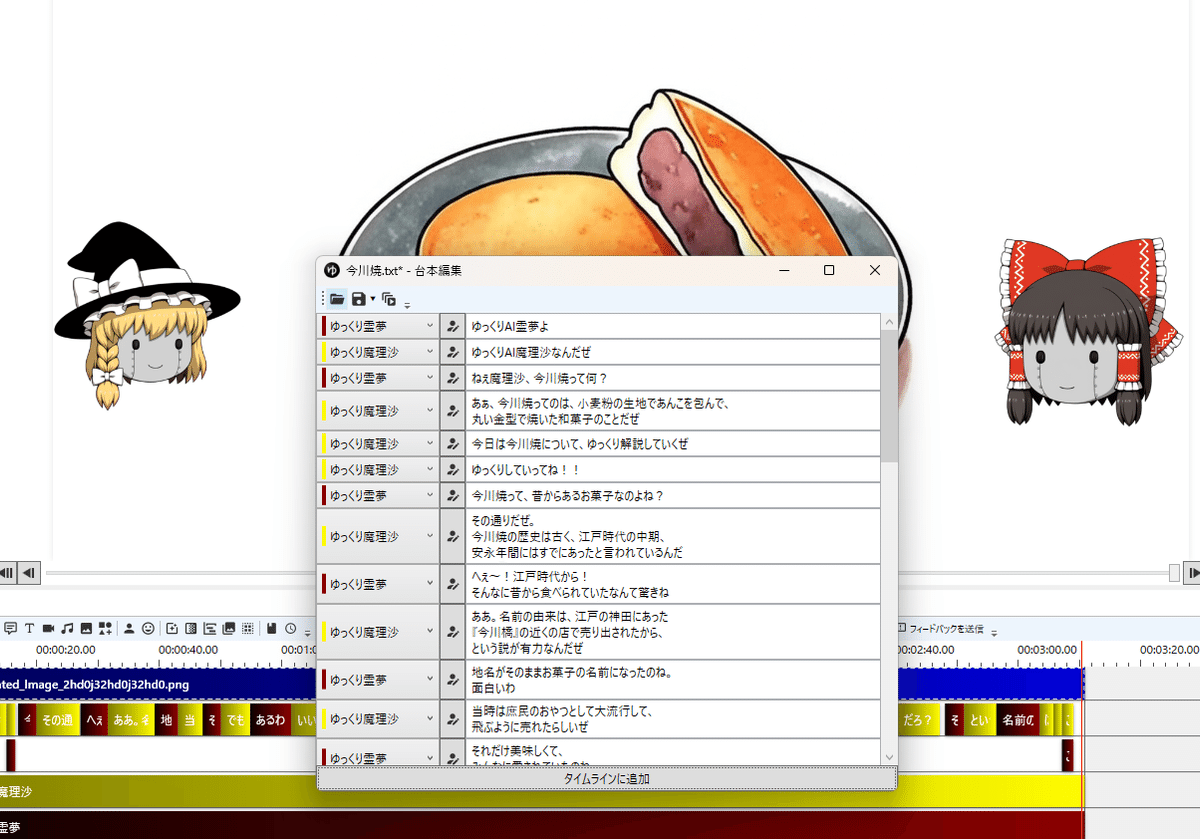Open character dropdown for 'ゆっくりAI霊夢よ' line

[x=429, y=326]
